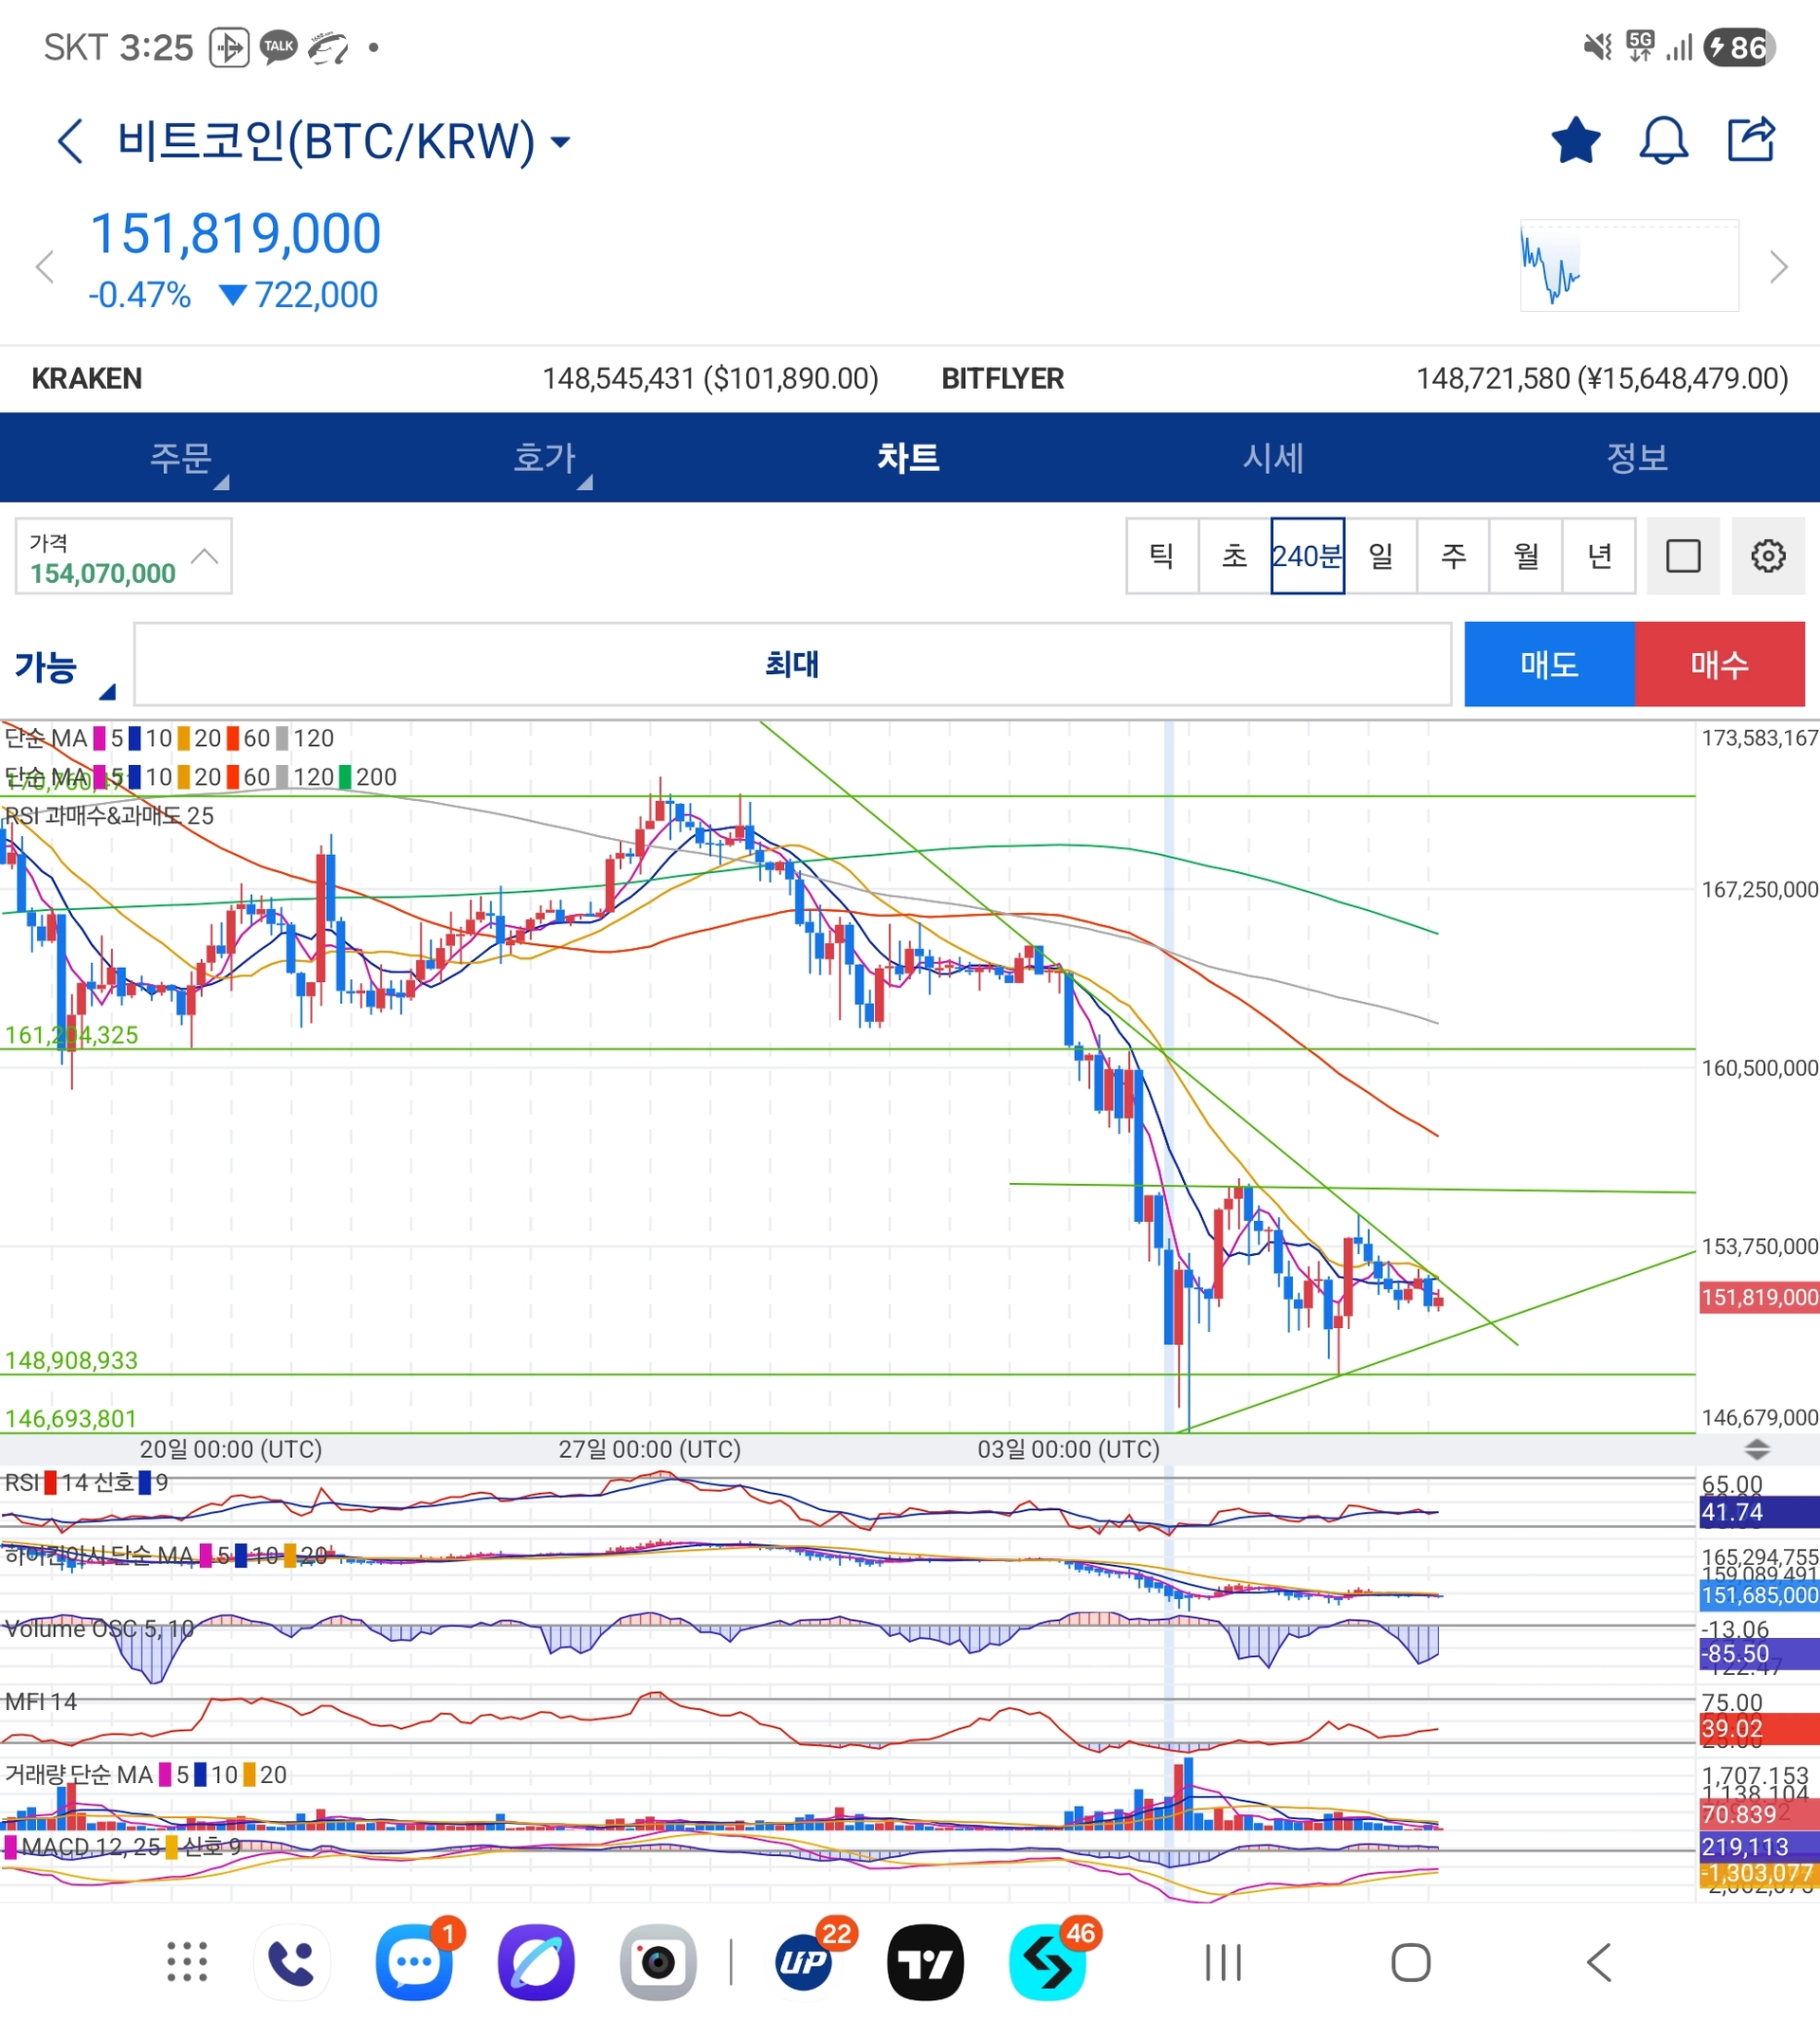
Task: Open price alert bell icon
Action: coord(1663,140)
